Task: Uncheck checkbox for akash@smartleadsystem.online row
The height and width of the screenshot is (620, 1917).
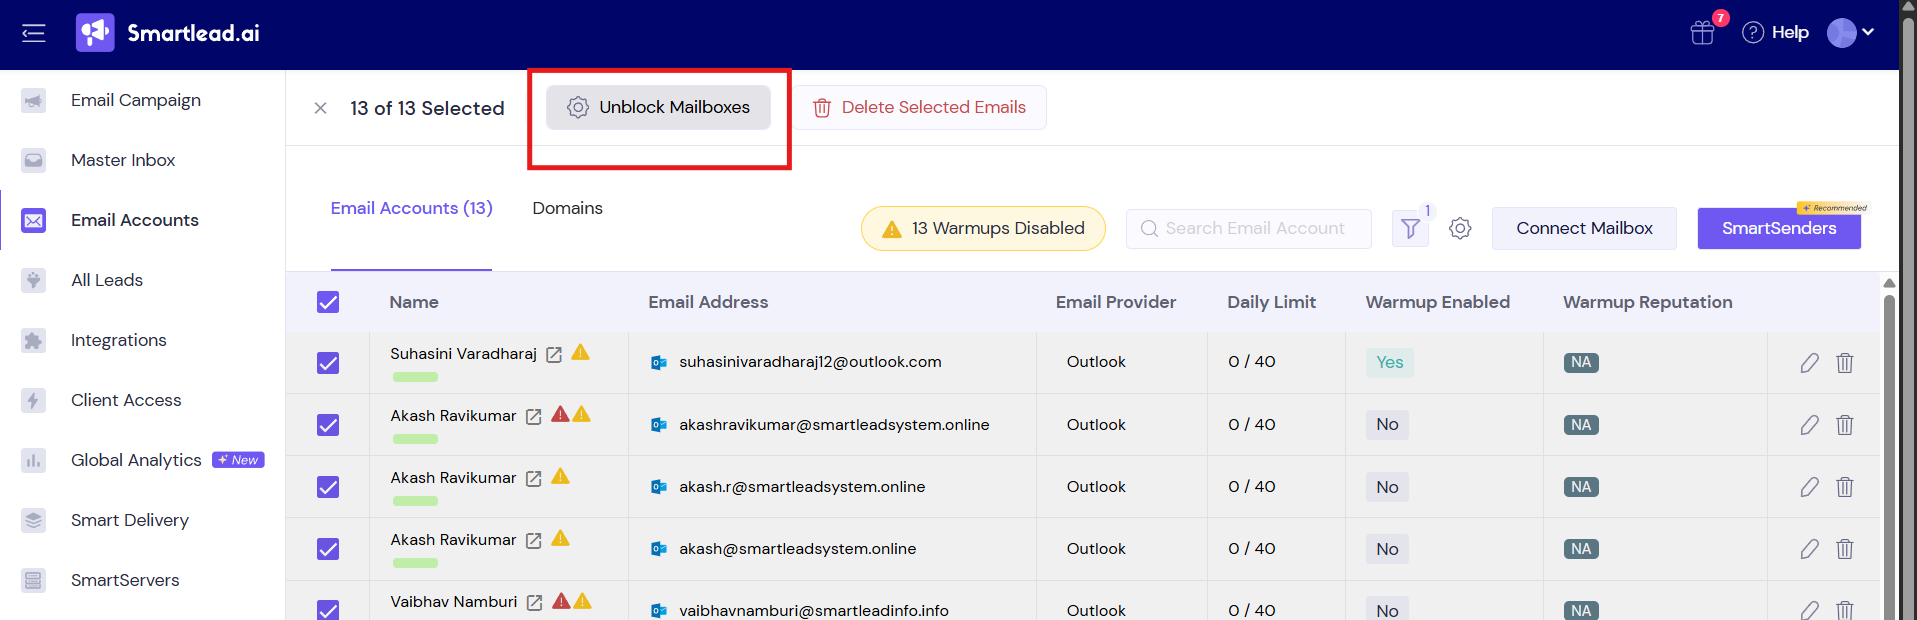Action: (x=328, y=549)
